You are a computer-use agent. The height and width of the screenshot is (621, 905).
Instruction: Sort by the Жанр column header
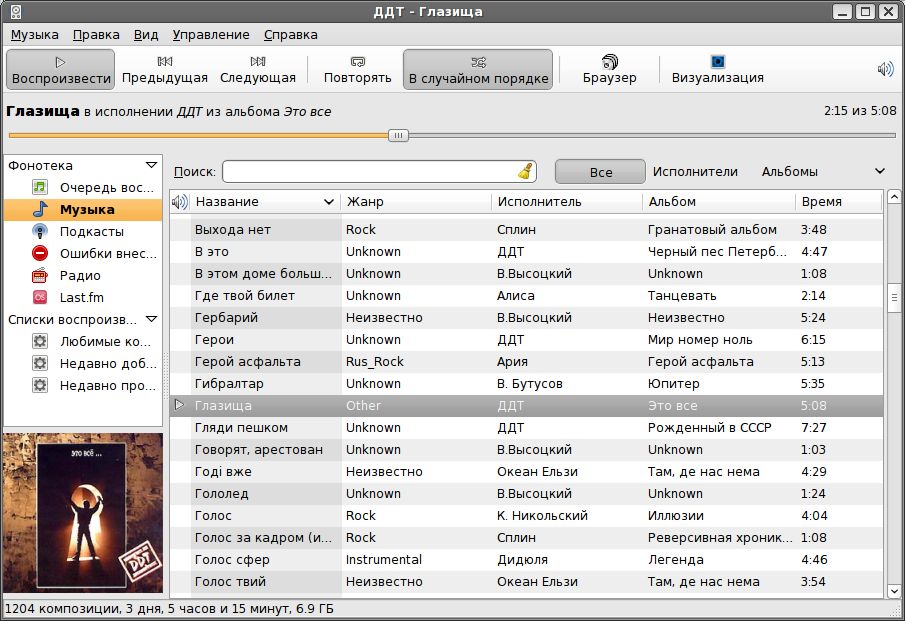coord(416,201)
